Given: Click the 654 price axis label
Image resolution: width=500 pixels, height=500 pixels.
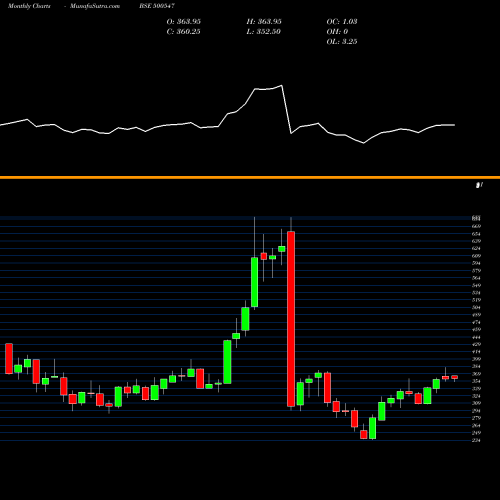Looking at the screenshot, I should 476,234.
